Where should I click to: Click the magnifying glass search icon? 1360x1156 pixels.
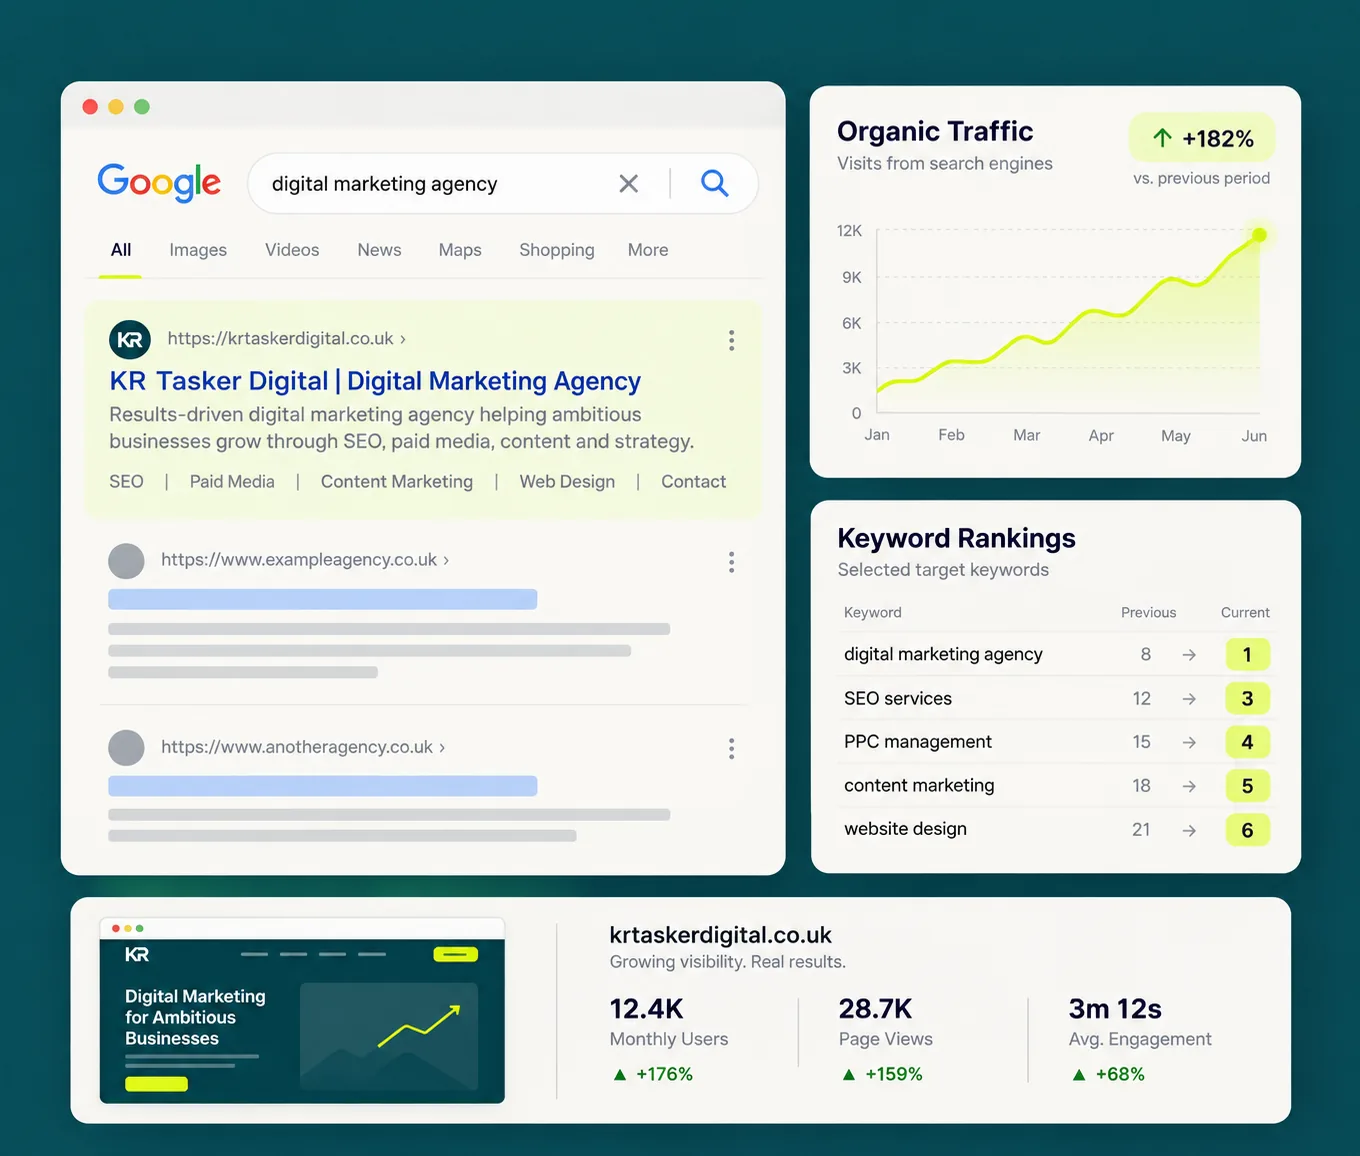point(714,183)
